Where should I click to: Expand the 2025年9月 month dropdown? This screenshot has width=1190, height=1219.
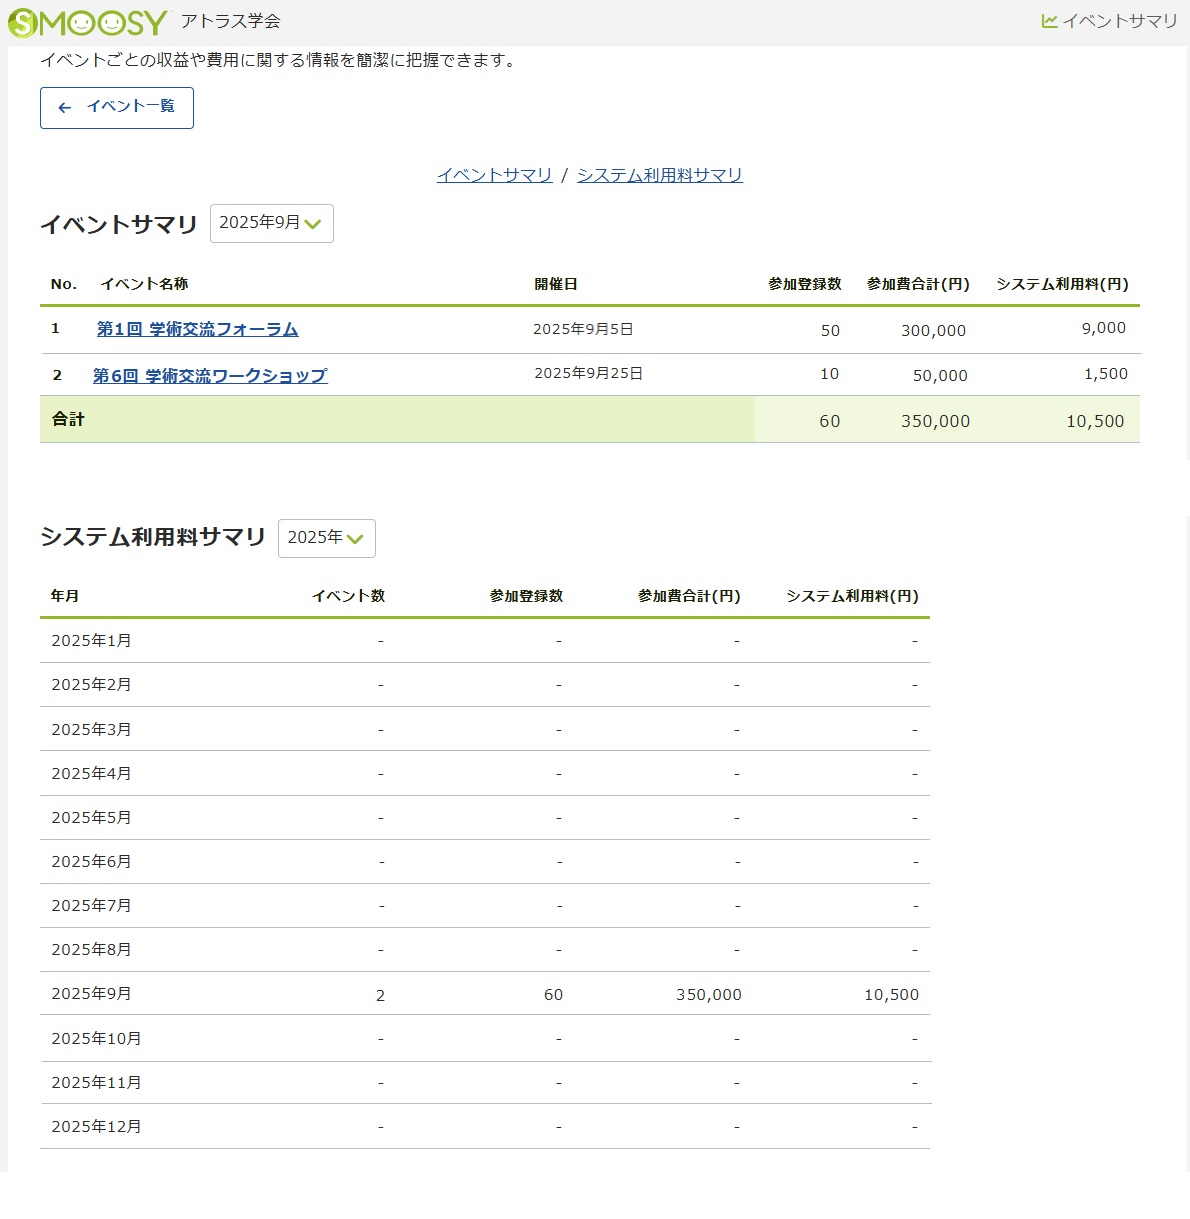coord(271,223)
